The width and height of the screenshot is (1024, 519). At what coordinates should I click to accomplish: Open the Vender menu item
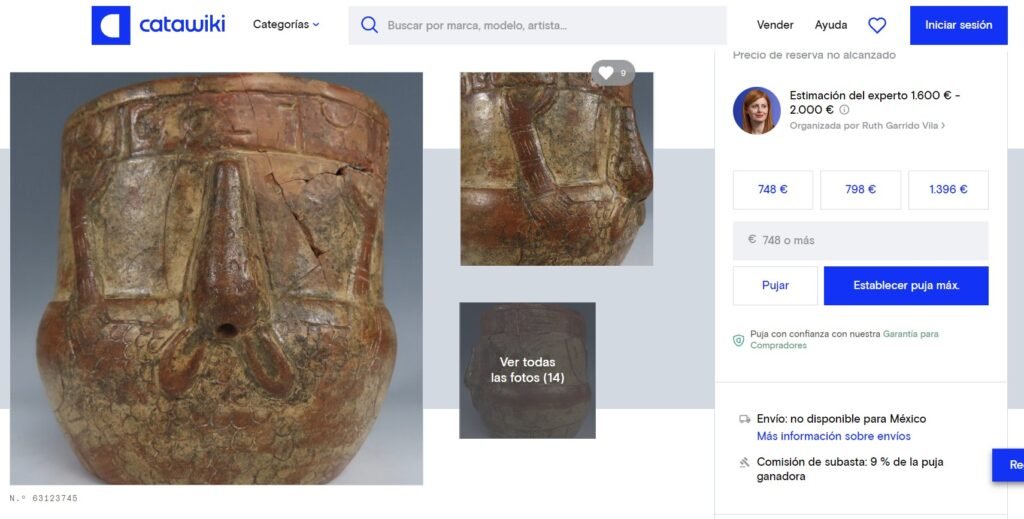tap(775, 25)
